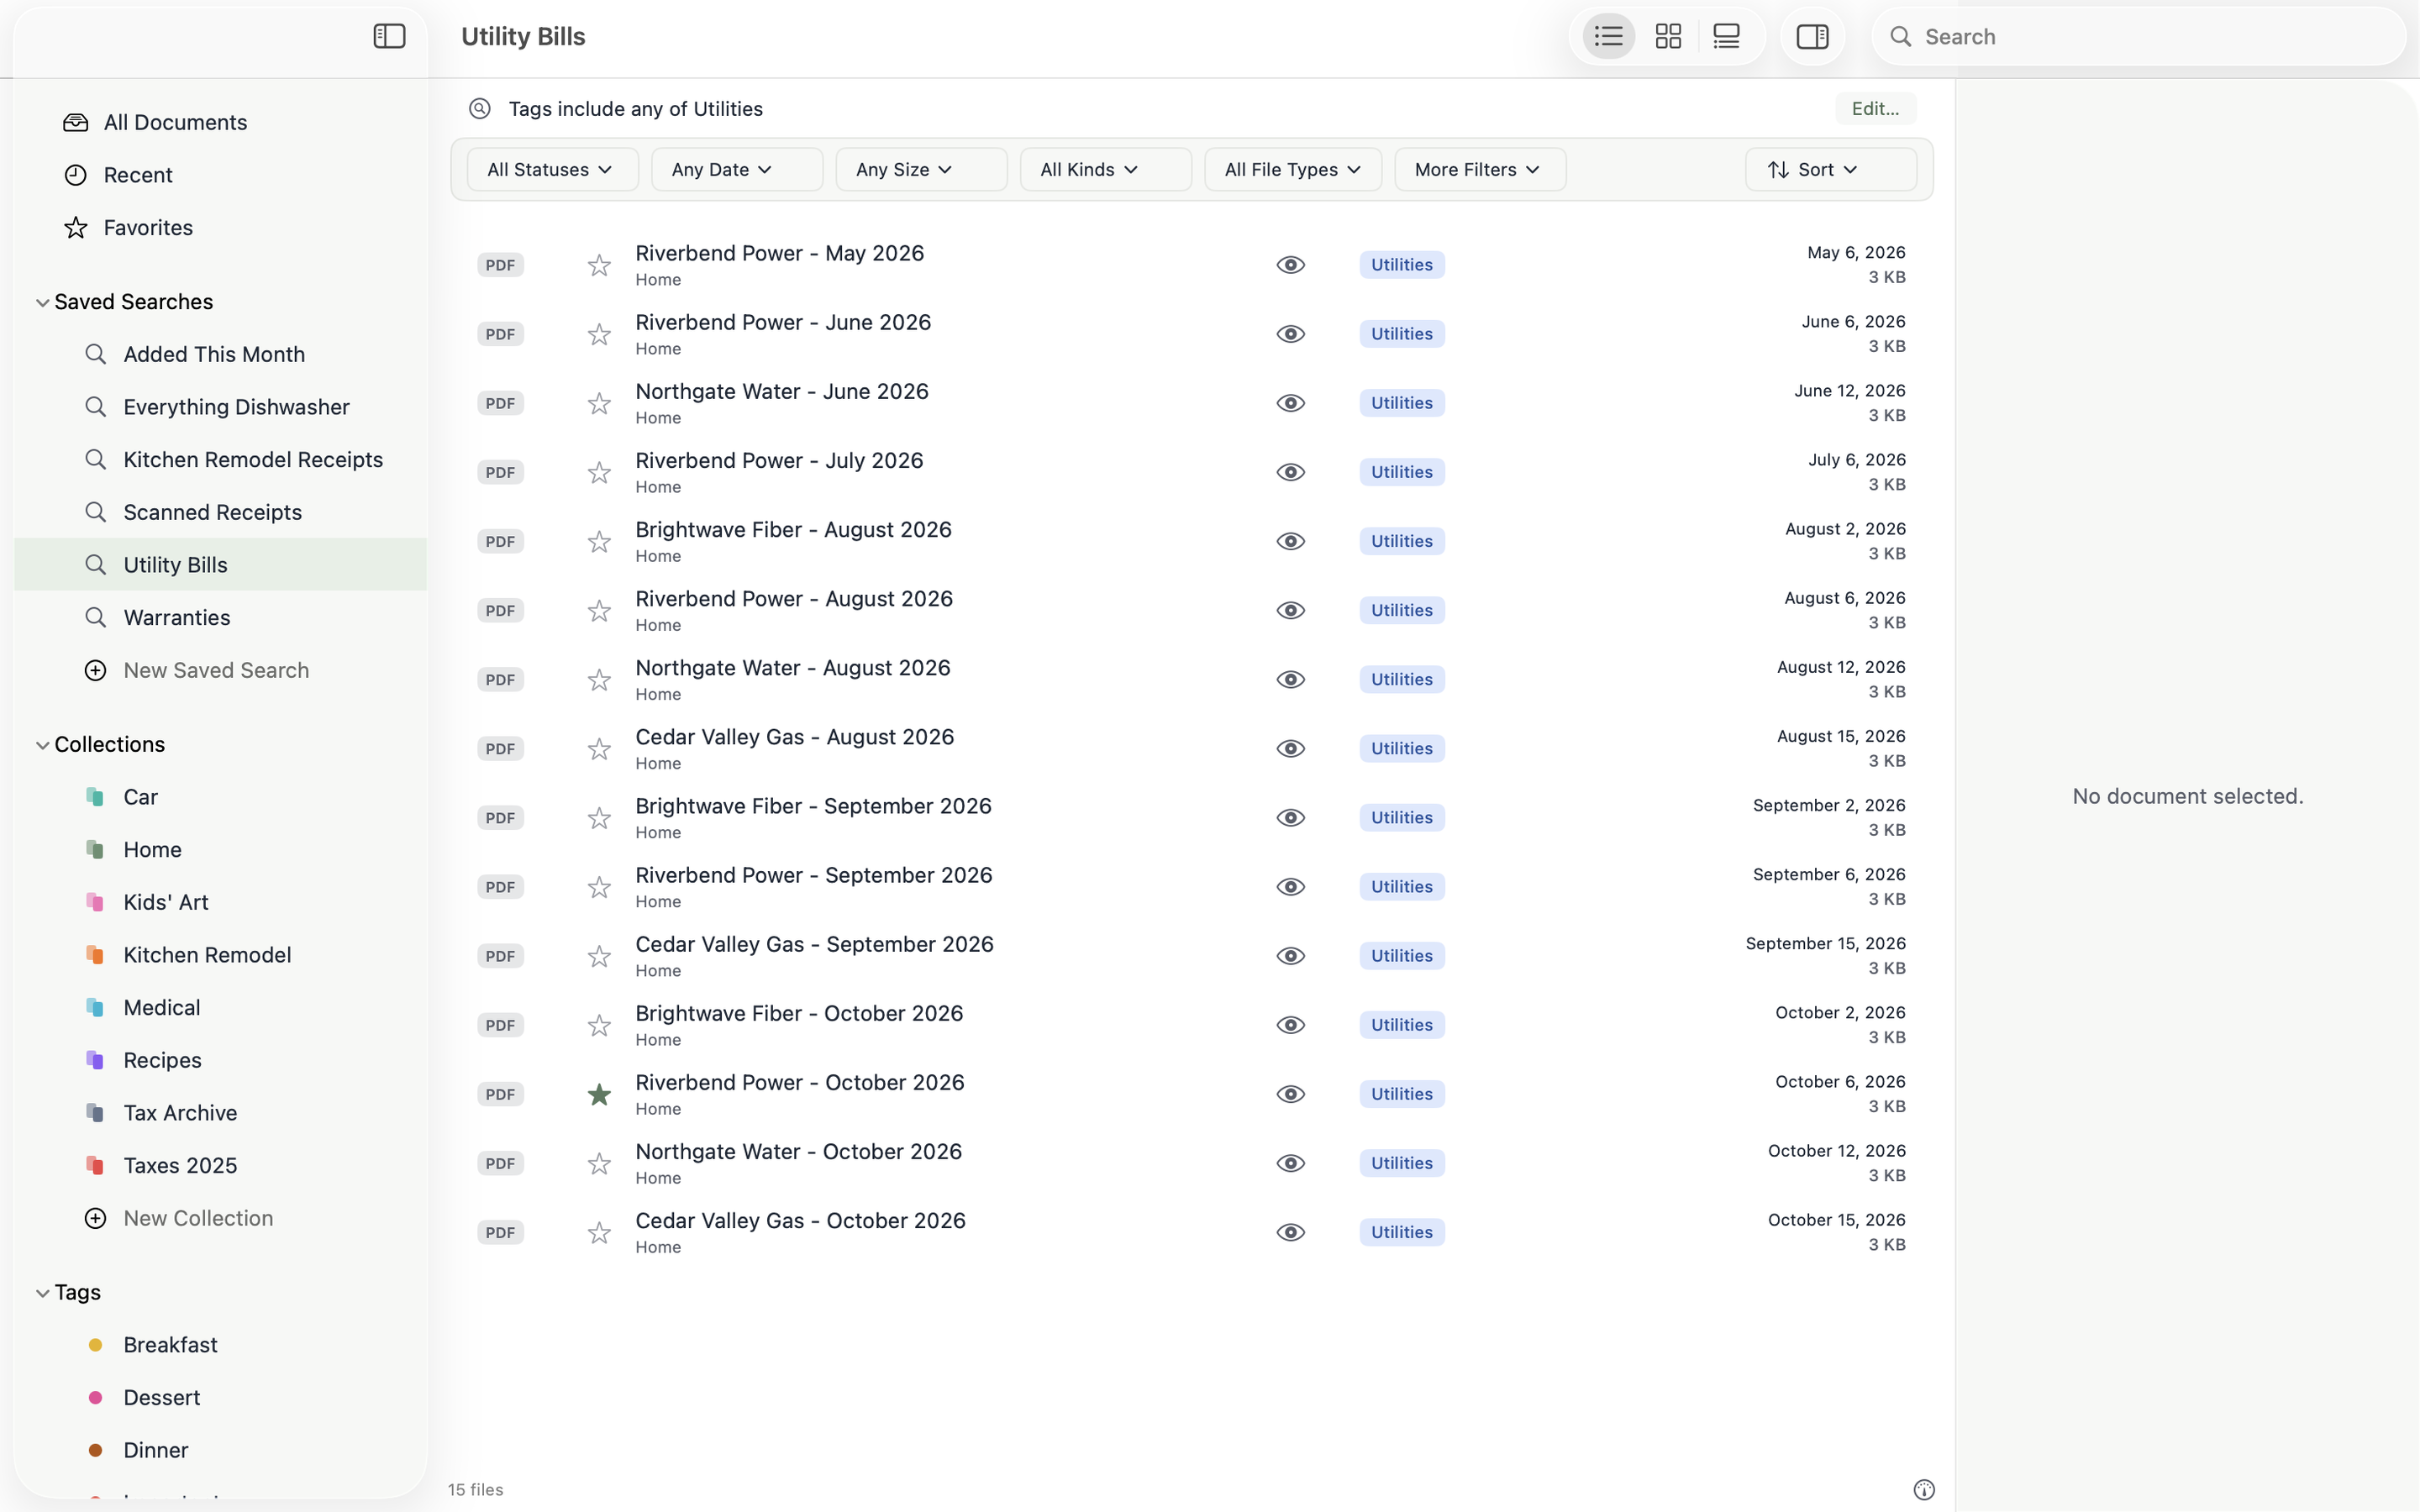Open info icon in status bar
The width and height of the screenshot is (2420, 1512).
1923,1489
